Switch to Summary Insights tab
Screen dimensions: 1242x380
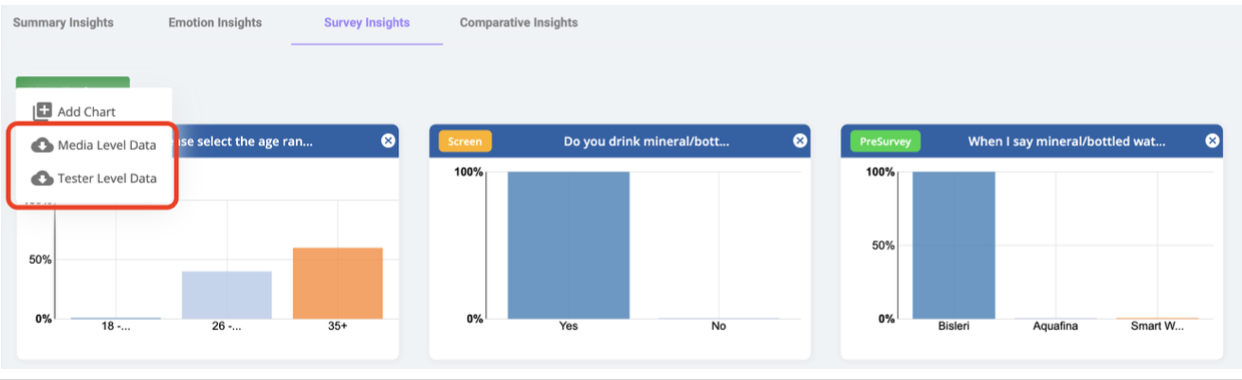[x=63, y=23]
